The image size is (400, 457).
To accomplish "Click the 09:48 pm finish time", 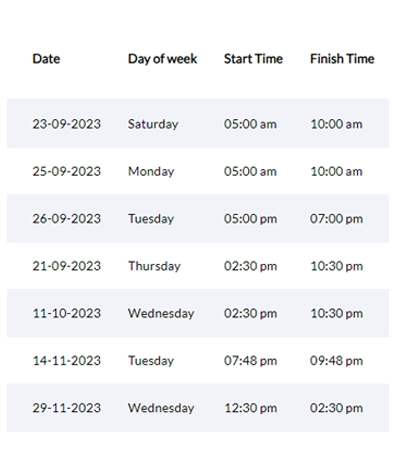I will pos(336,361).
